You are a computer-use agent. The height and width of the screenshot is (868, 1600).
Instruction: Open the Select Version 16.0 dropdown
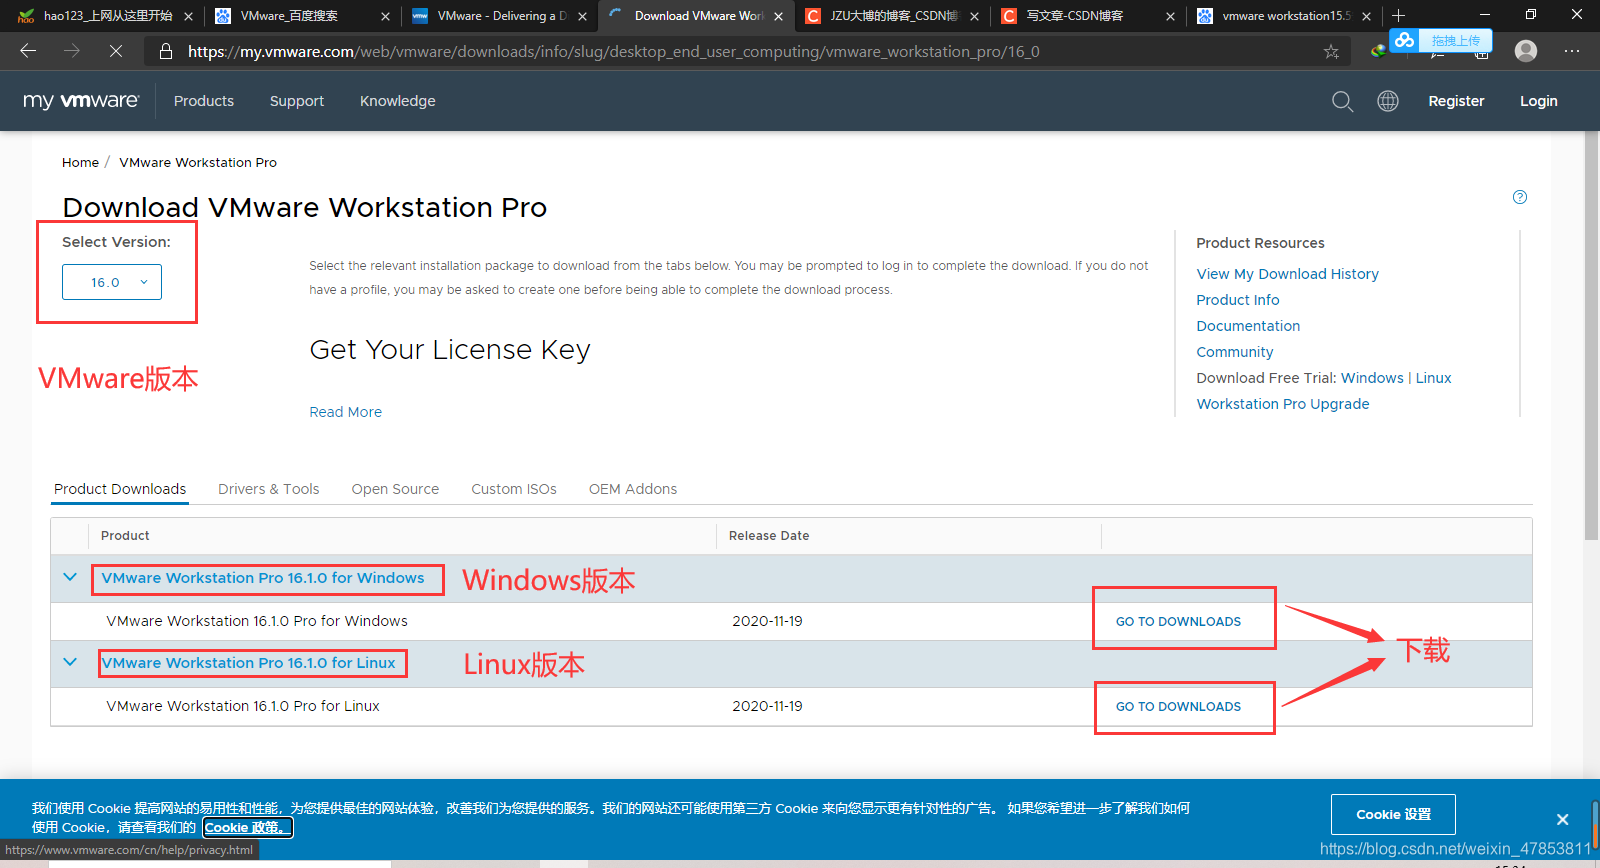pyautogui.click(x=112, y=282)
